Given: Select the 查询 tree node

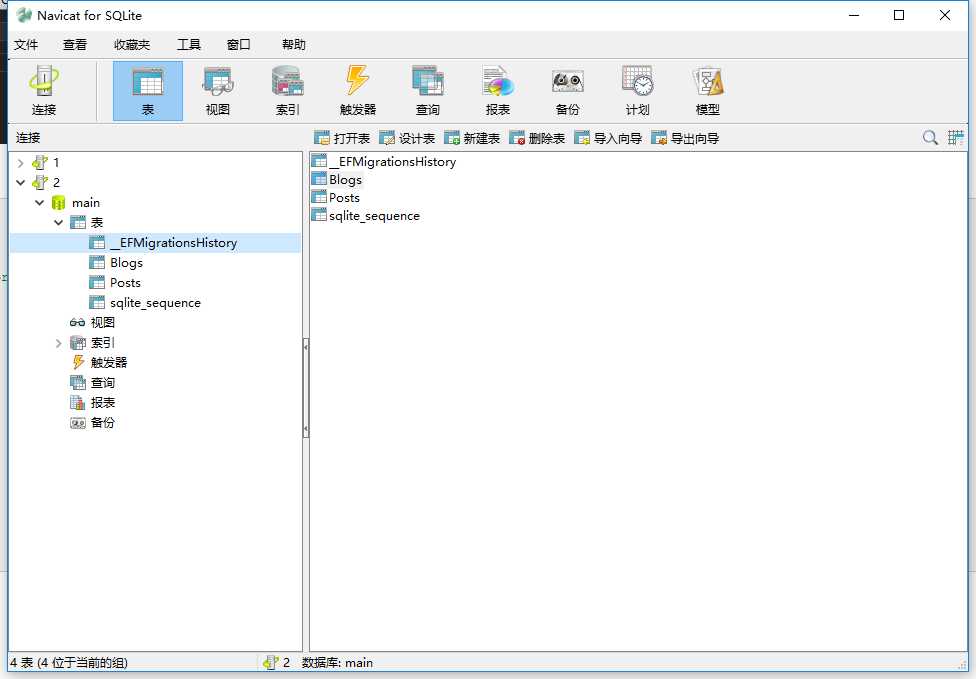Looking at the screenshot, I should tap(92, 383).
